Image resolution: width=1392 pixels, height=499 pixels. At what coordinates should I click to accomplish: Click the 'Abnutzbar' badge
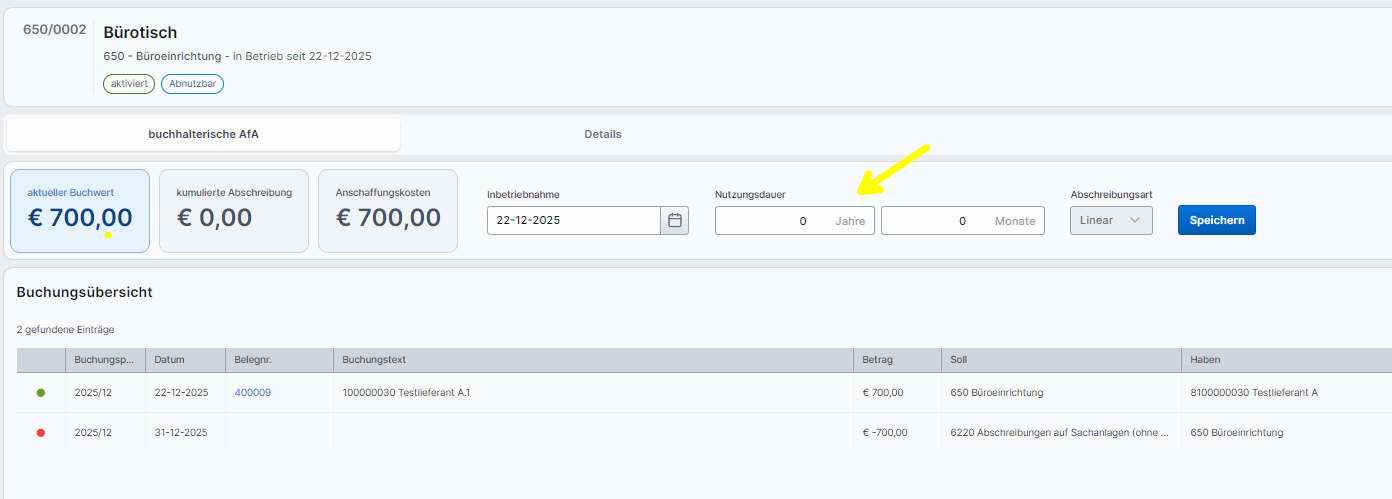(x=192, y=84)
